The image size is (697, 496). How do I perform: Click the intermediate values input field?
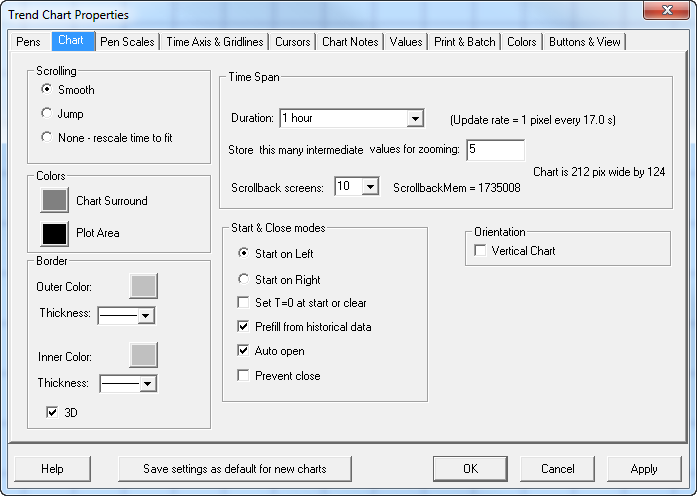point(494,150)
